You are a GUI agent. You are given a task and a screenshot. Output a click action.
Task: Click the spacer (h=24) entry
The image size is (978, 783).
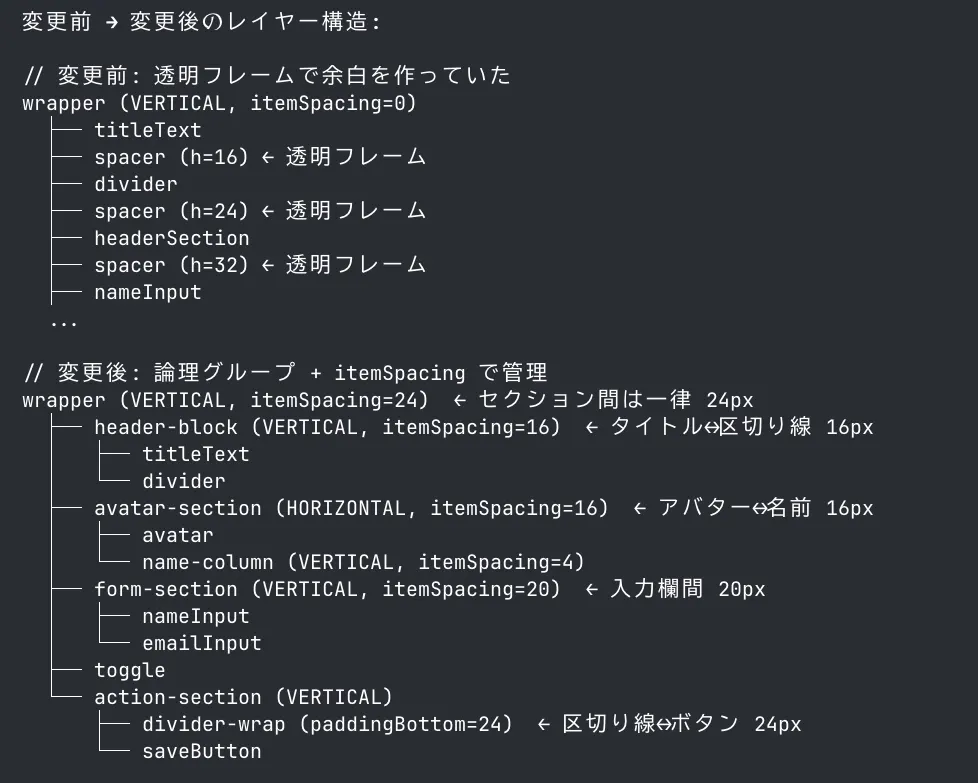[260, 211]
